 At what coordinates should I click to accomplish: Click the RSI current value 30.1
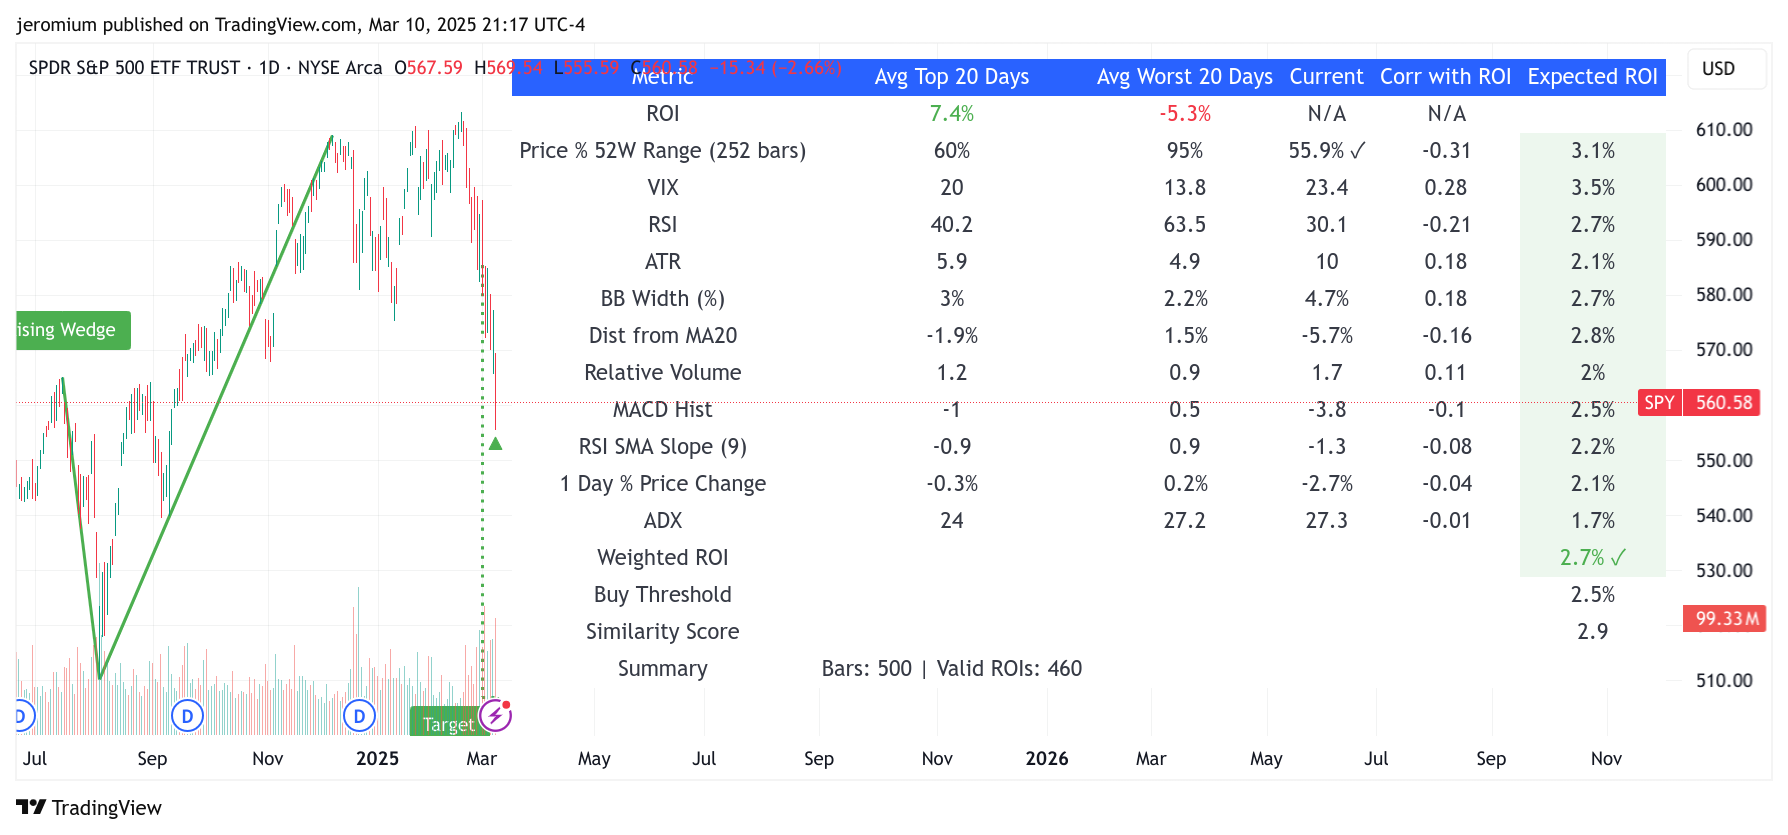coord(1326,225)
